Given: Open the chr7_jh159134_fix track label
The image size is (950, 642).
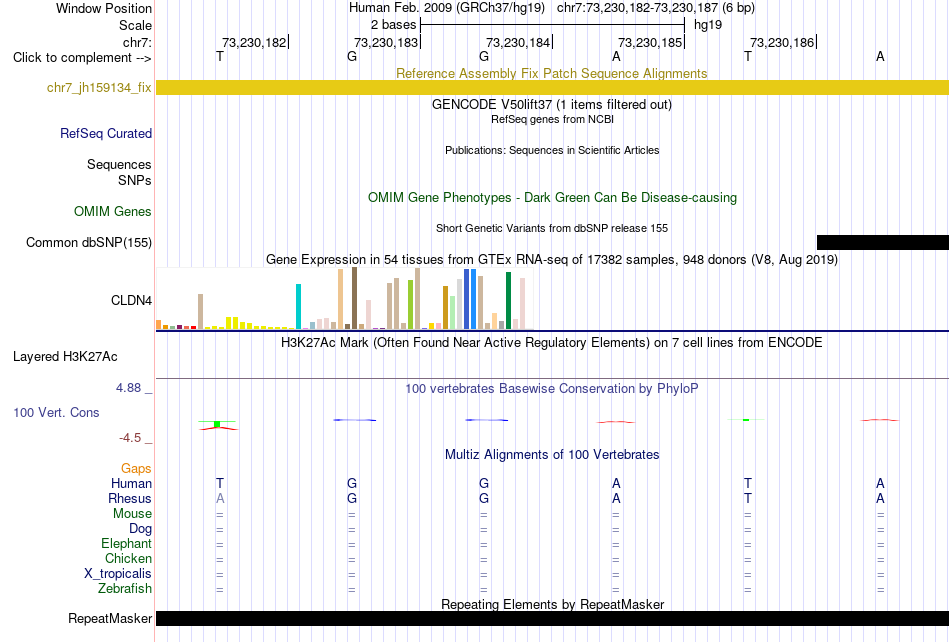Looking at the screenshot, I should click(x=99, y=88).
